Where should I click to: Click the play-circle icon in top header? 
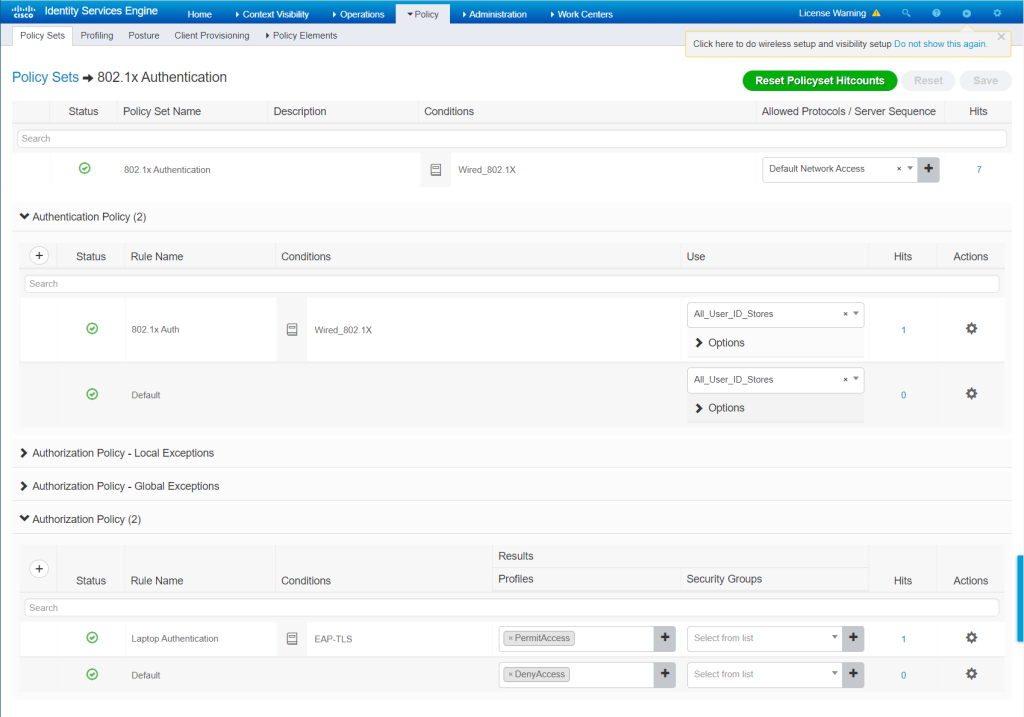click(967, 13)
